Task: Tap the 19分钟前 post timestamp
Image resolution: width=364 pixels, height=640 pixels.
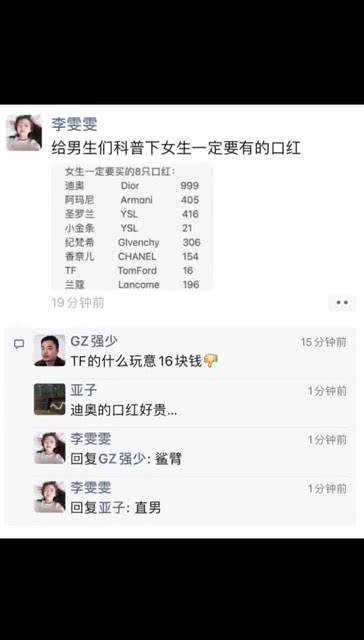Action: tap(78, 302)
